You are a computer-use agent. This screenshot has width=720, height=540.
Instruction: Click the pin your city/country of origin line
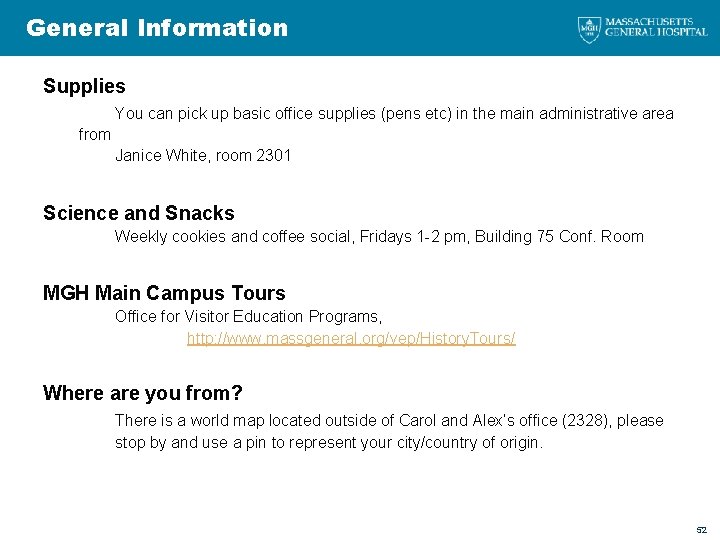click(329, 443)
